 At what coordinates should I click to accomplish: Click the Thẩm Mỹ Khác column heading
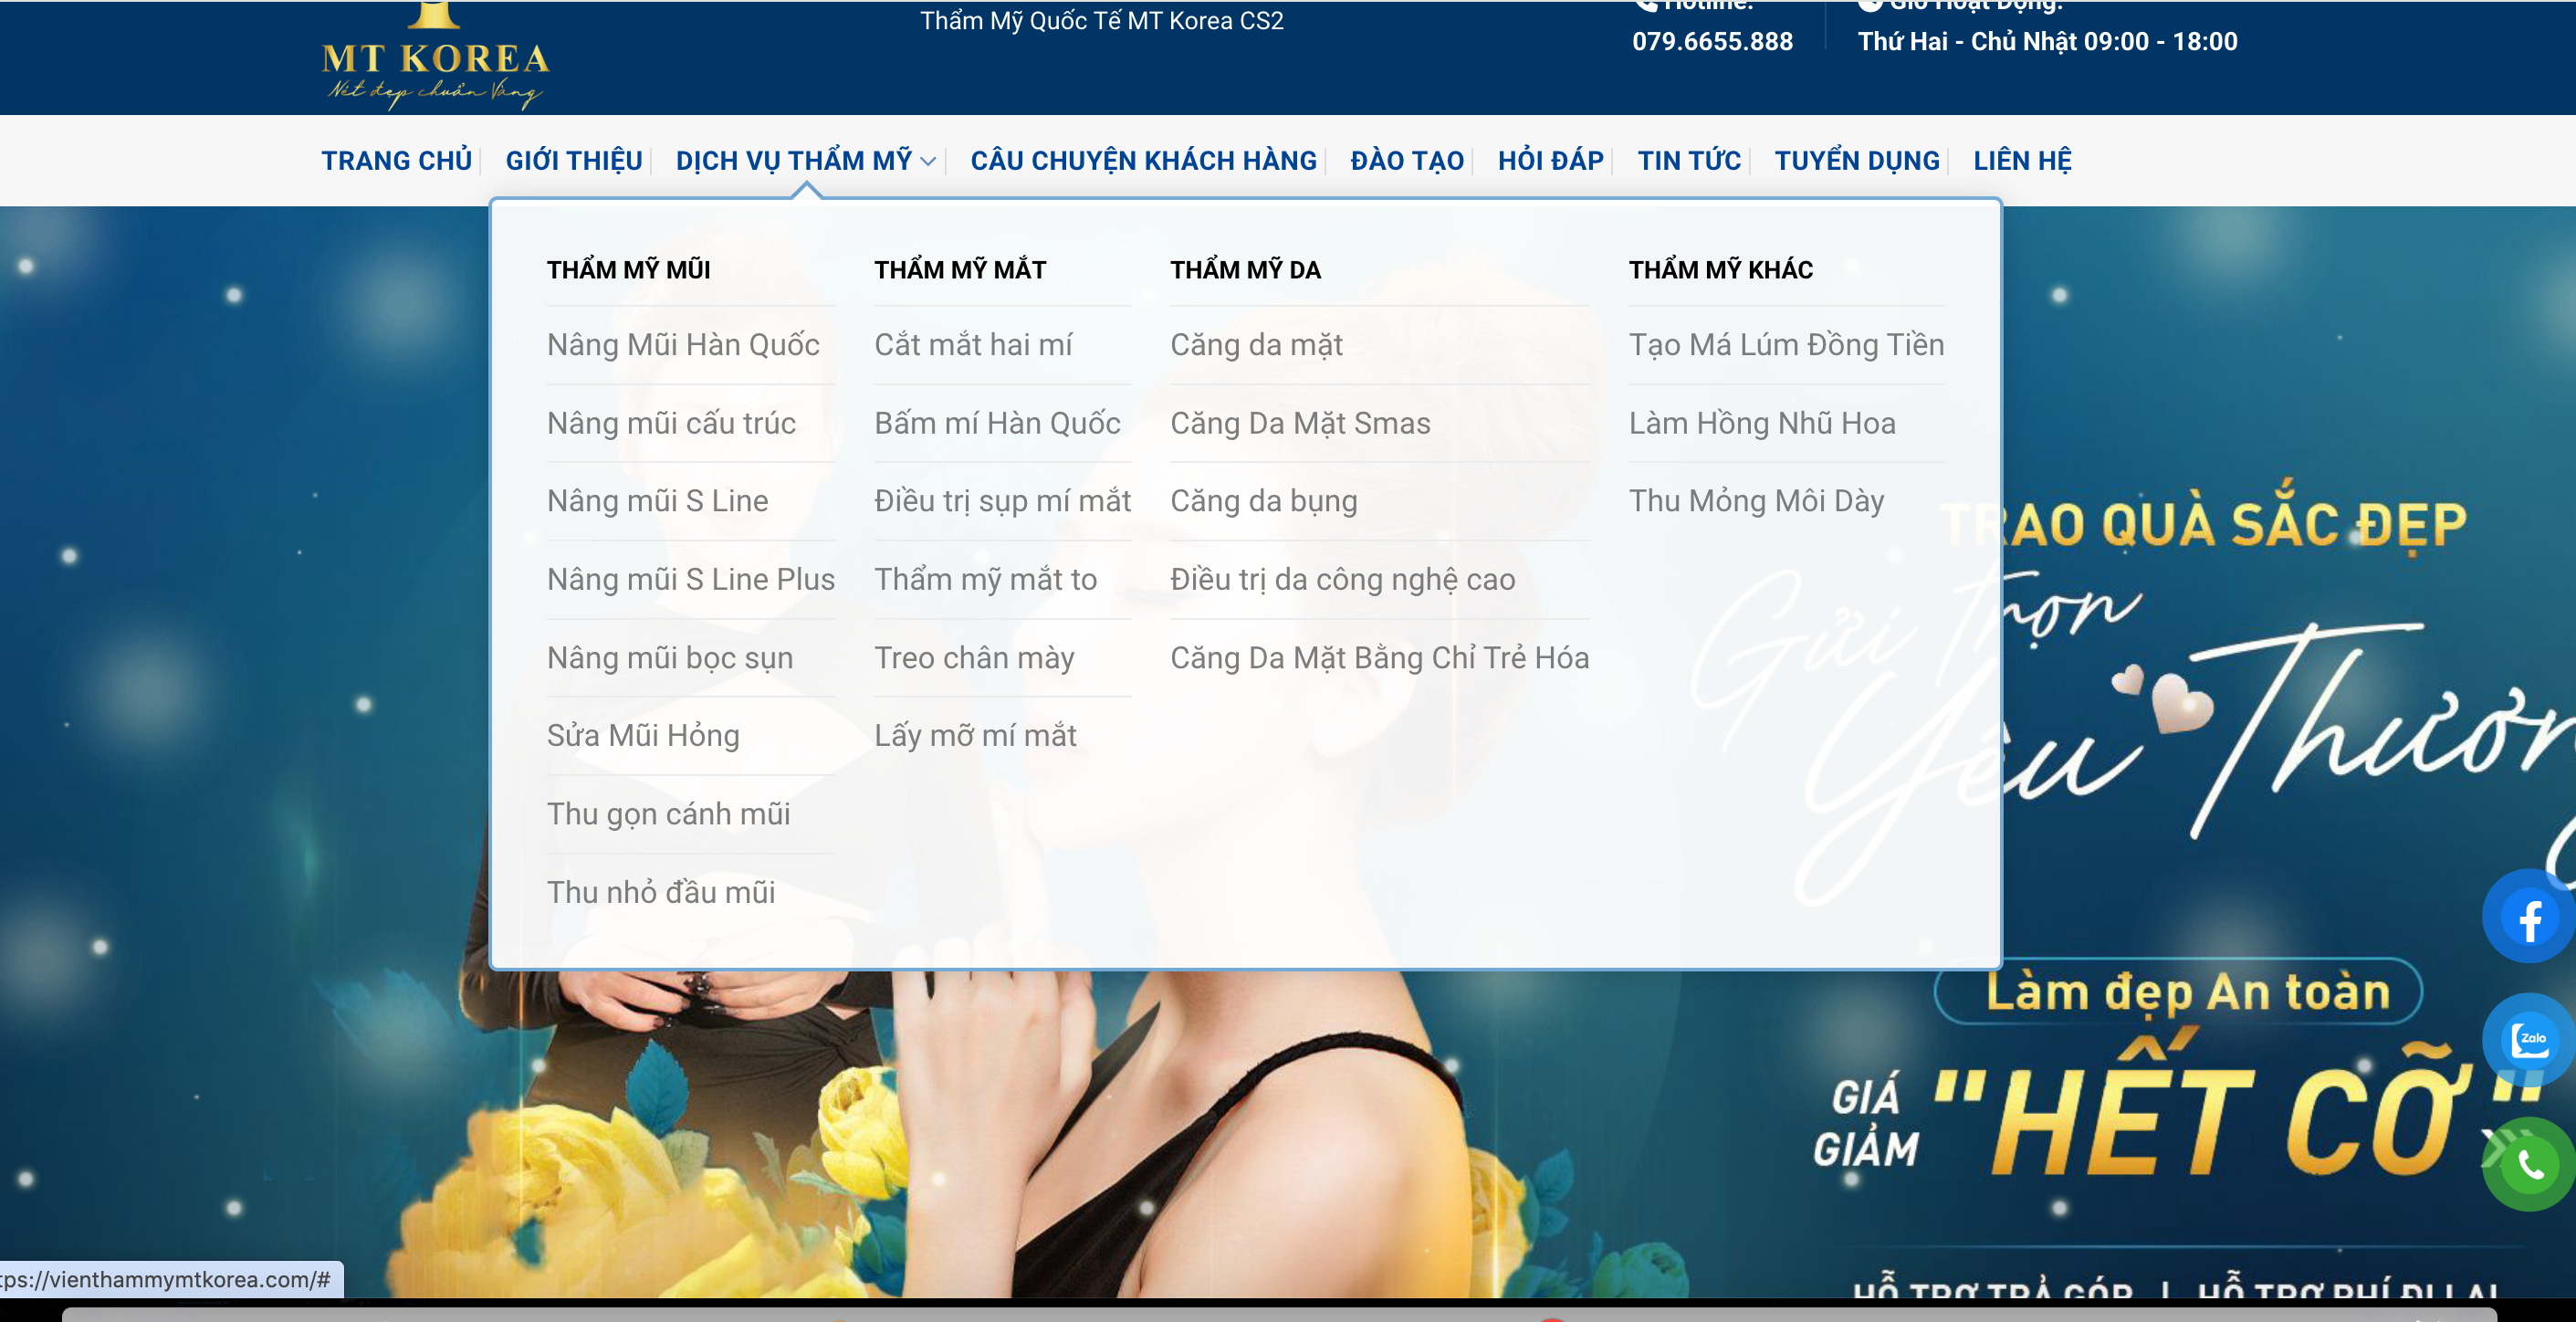(1720, 270)
